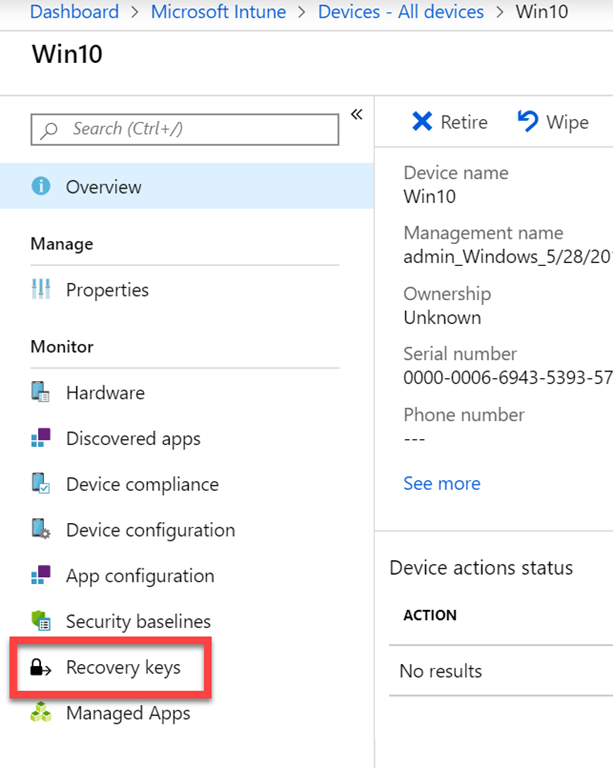Go to Dashboard breadcrumb
613x768 pixels.
point(74,12)
